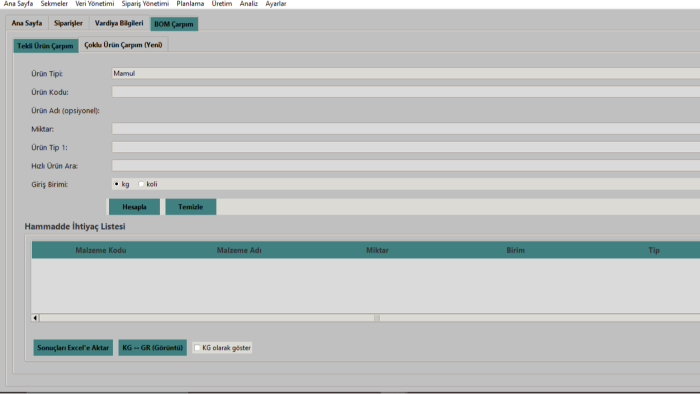Click the Hızlı Ürün Ara search field

pos(405,166)
